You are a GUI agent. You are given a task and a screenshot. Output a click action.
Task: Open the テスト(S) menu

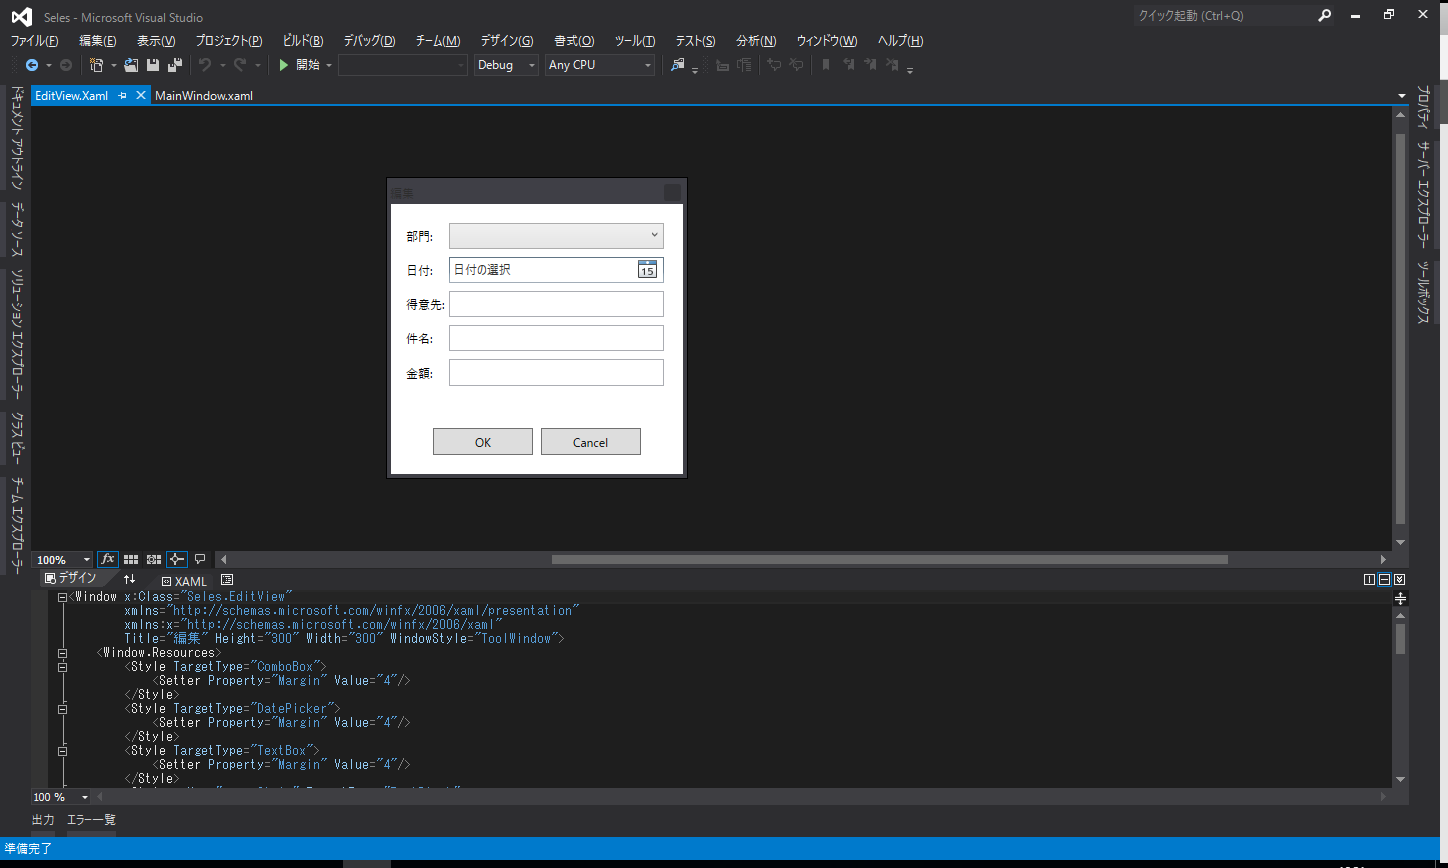tap(695, 41)
